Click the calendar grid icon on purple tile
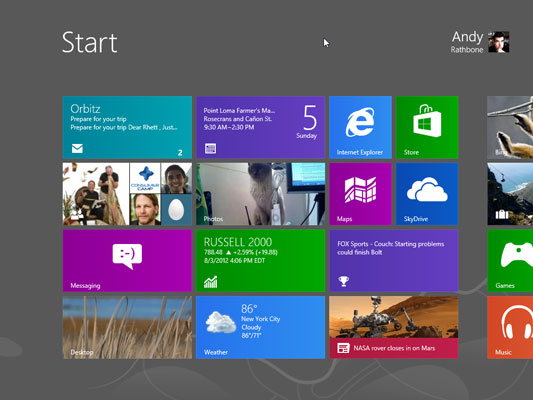This screenshot has width=533, height=400. click(x=210, y=149)
